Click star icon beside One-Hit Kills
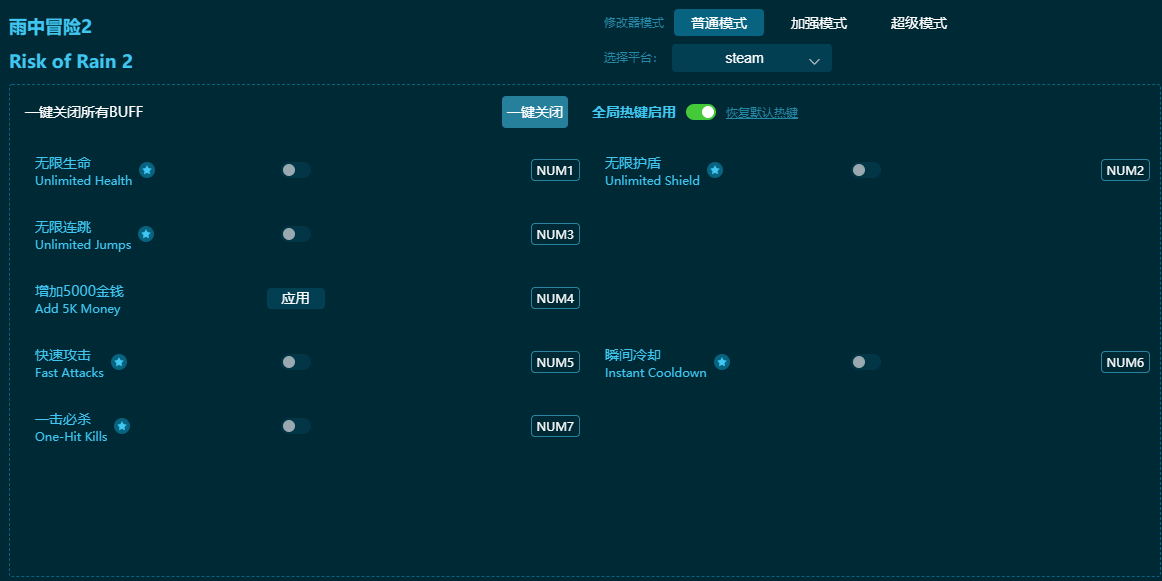The height and width of the screenshot is (581, 1162). [122, 426]
